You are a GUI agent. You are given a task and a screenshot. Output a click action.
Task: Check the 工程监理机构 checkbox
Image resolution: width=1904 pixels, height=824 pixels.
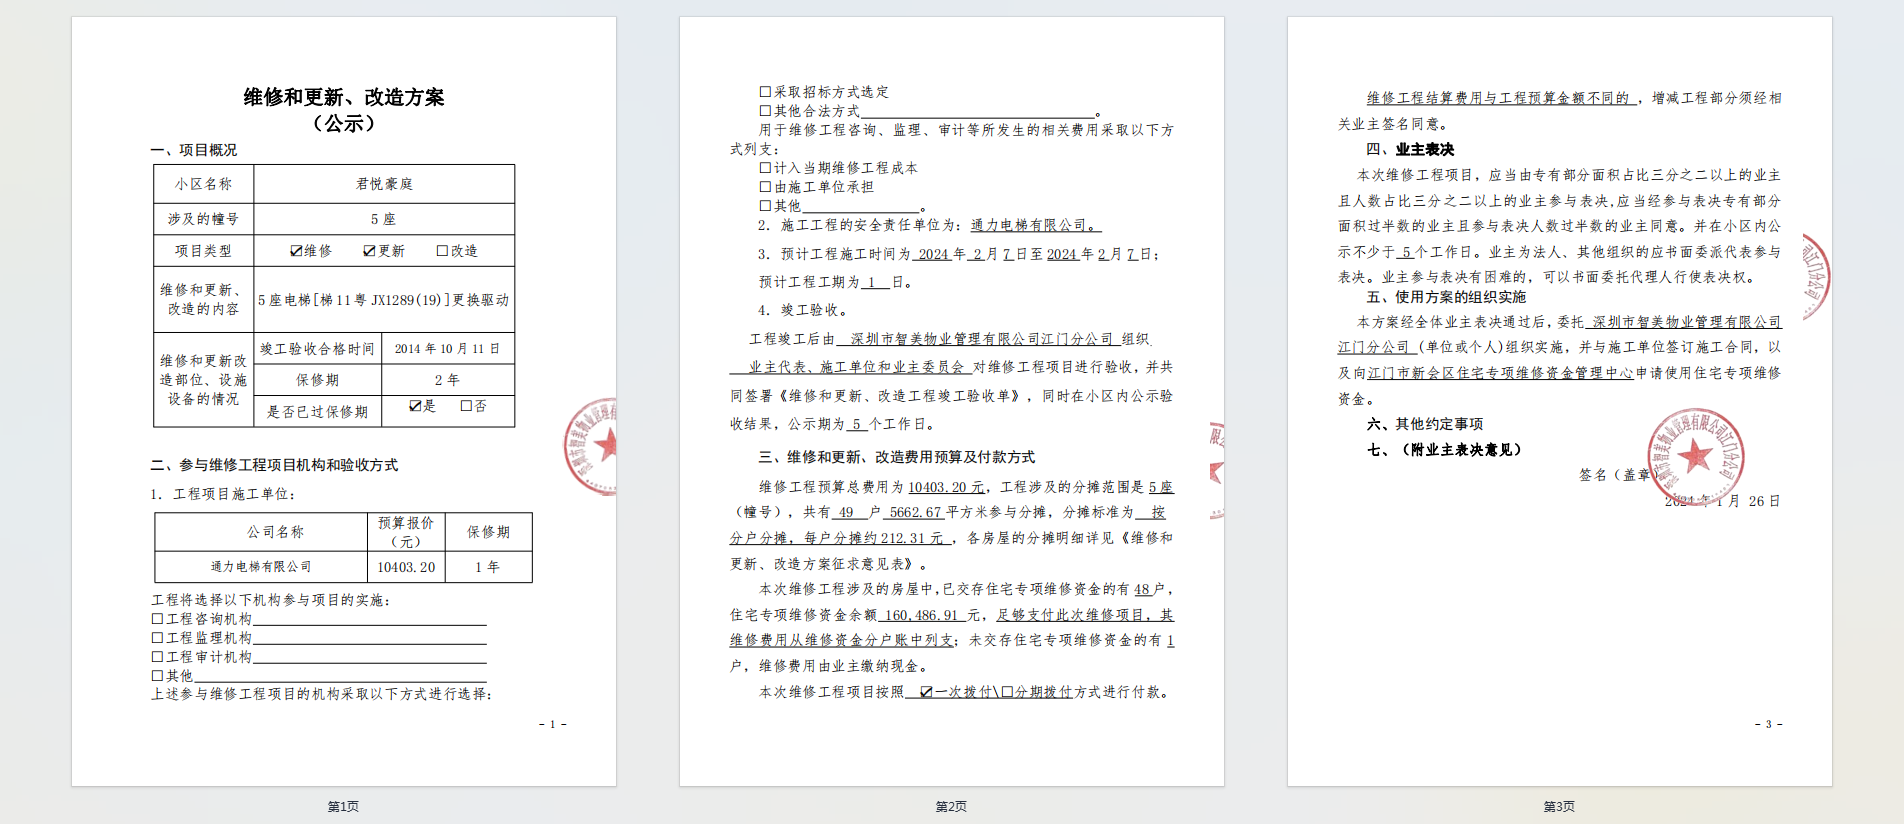157,638
